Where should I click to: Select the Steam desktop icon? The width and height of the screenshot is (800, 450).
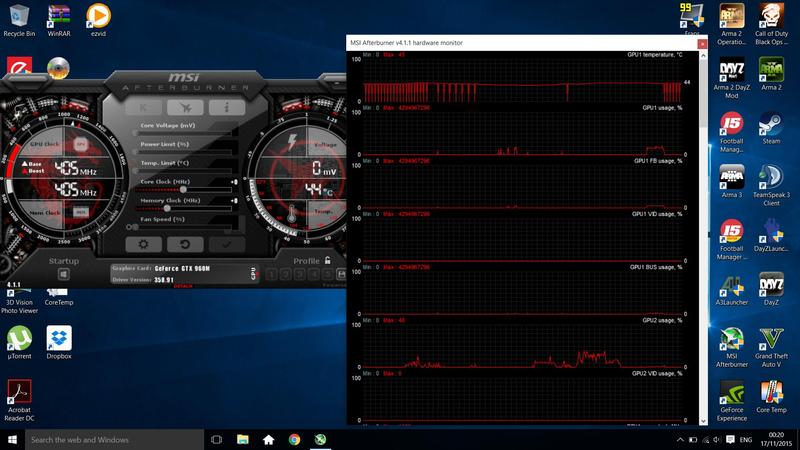point(771,128)
